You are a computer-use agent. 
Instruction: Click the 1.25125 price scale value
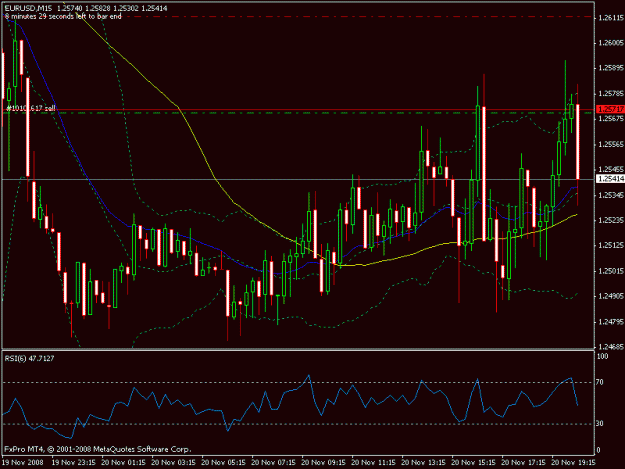click(x=611, y=245)
